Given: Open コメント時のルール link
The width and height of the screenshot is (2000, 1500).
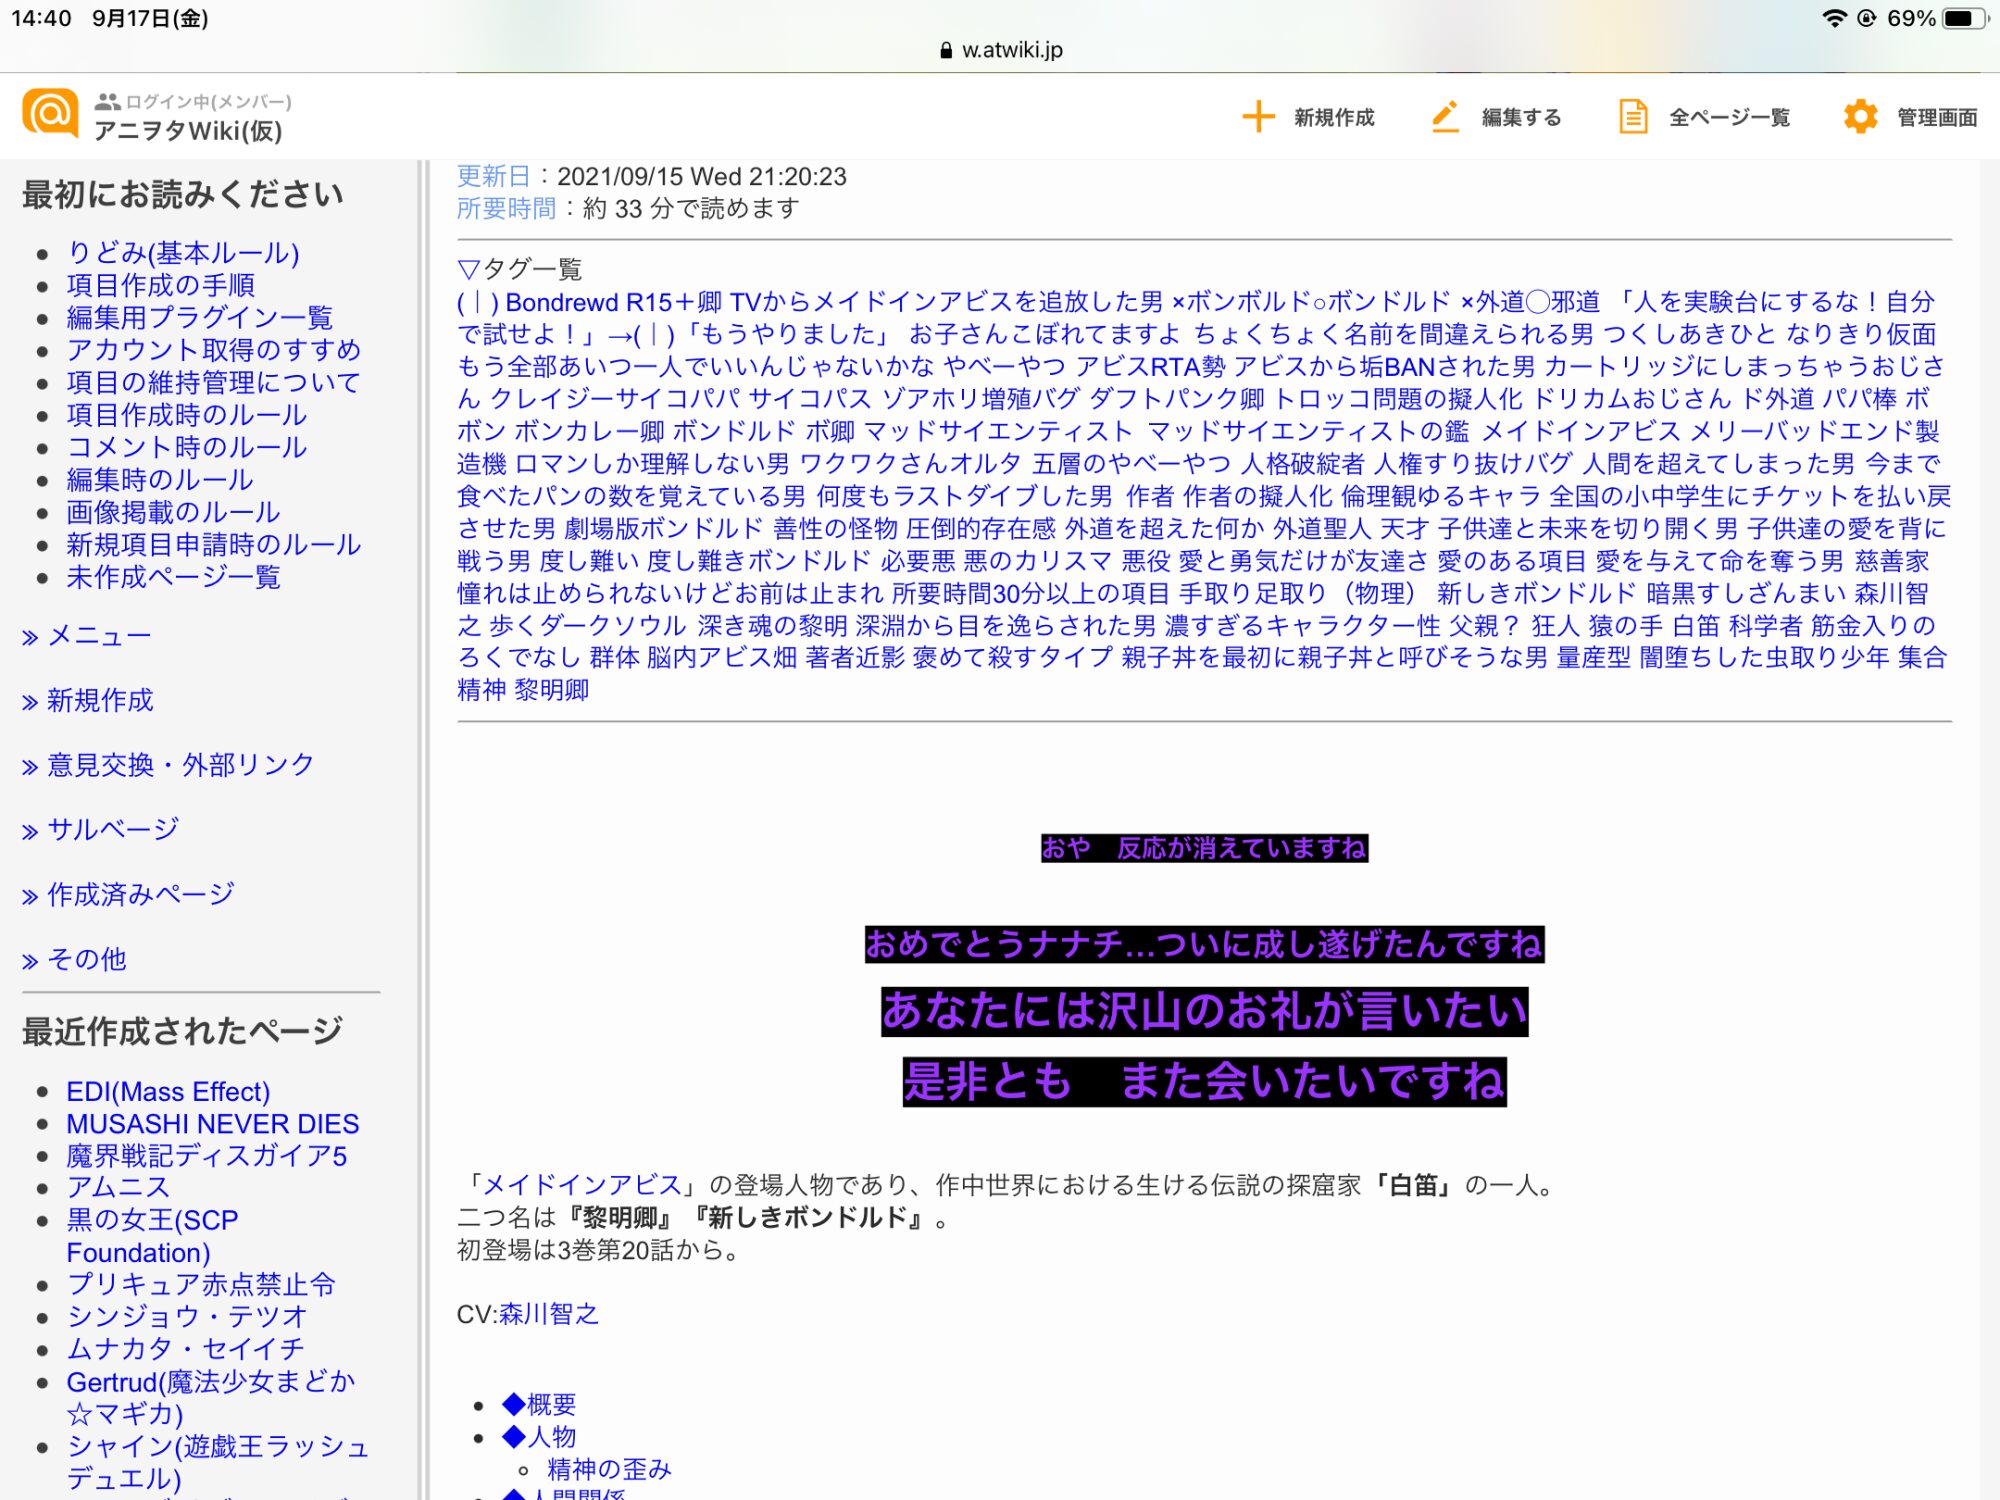Looking at the screenshot, I should click(187, 448).
